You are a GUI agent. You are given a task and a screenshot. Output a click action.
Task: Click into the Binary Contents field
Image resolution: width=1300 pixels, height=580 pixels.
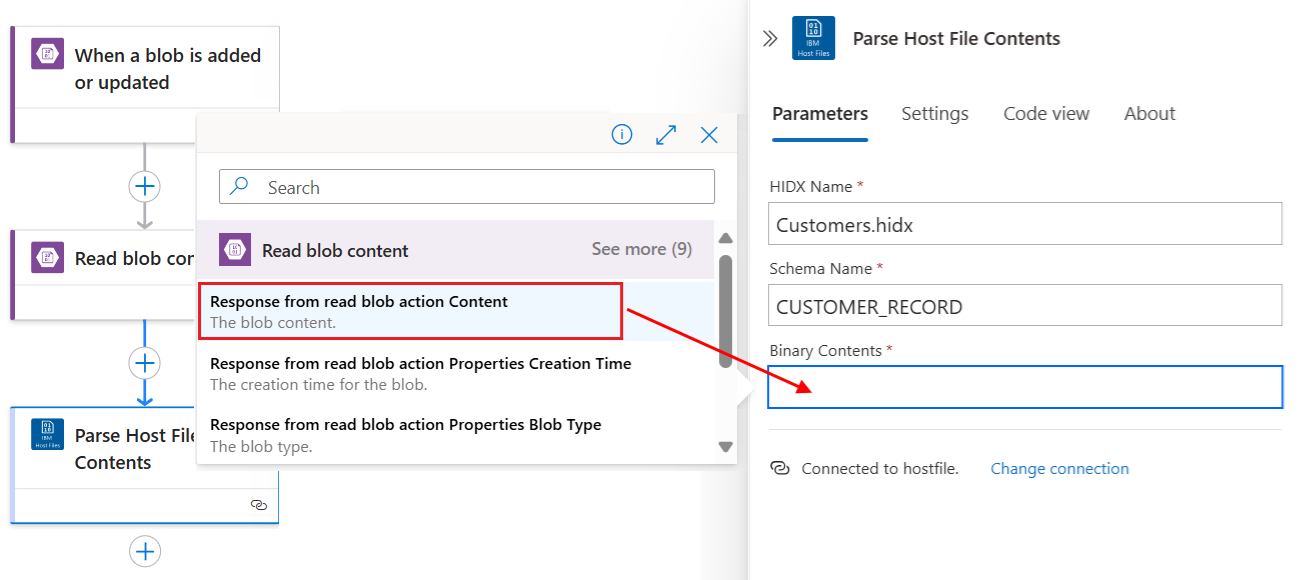pos(1025,387)
